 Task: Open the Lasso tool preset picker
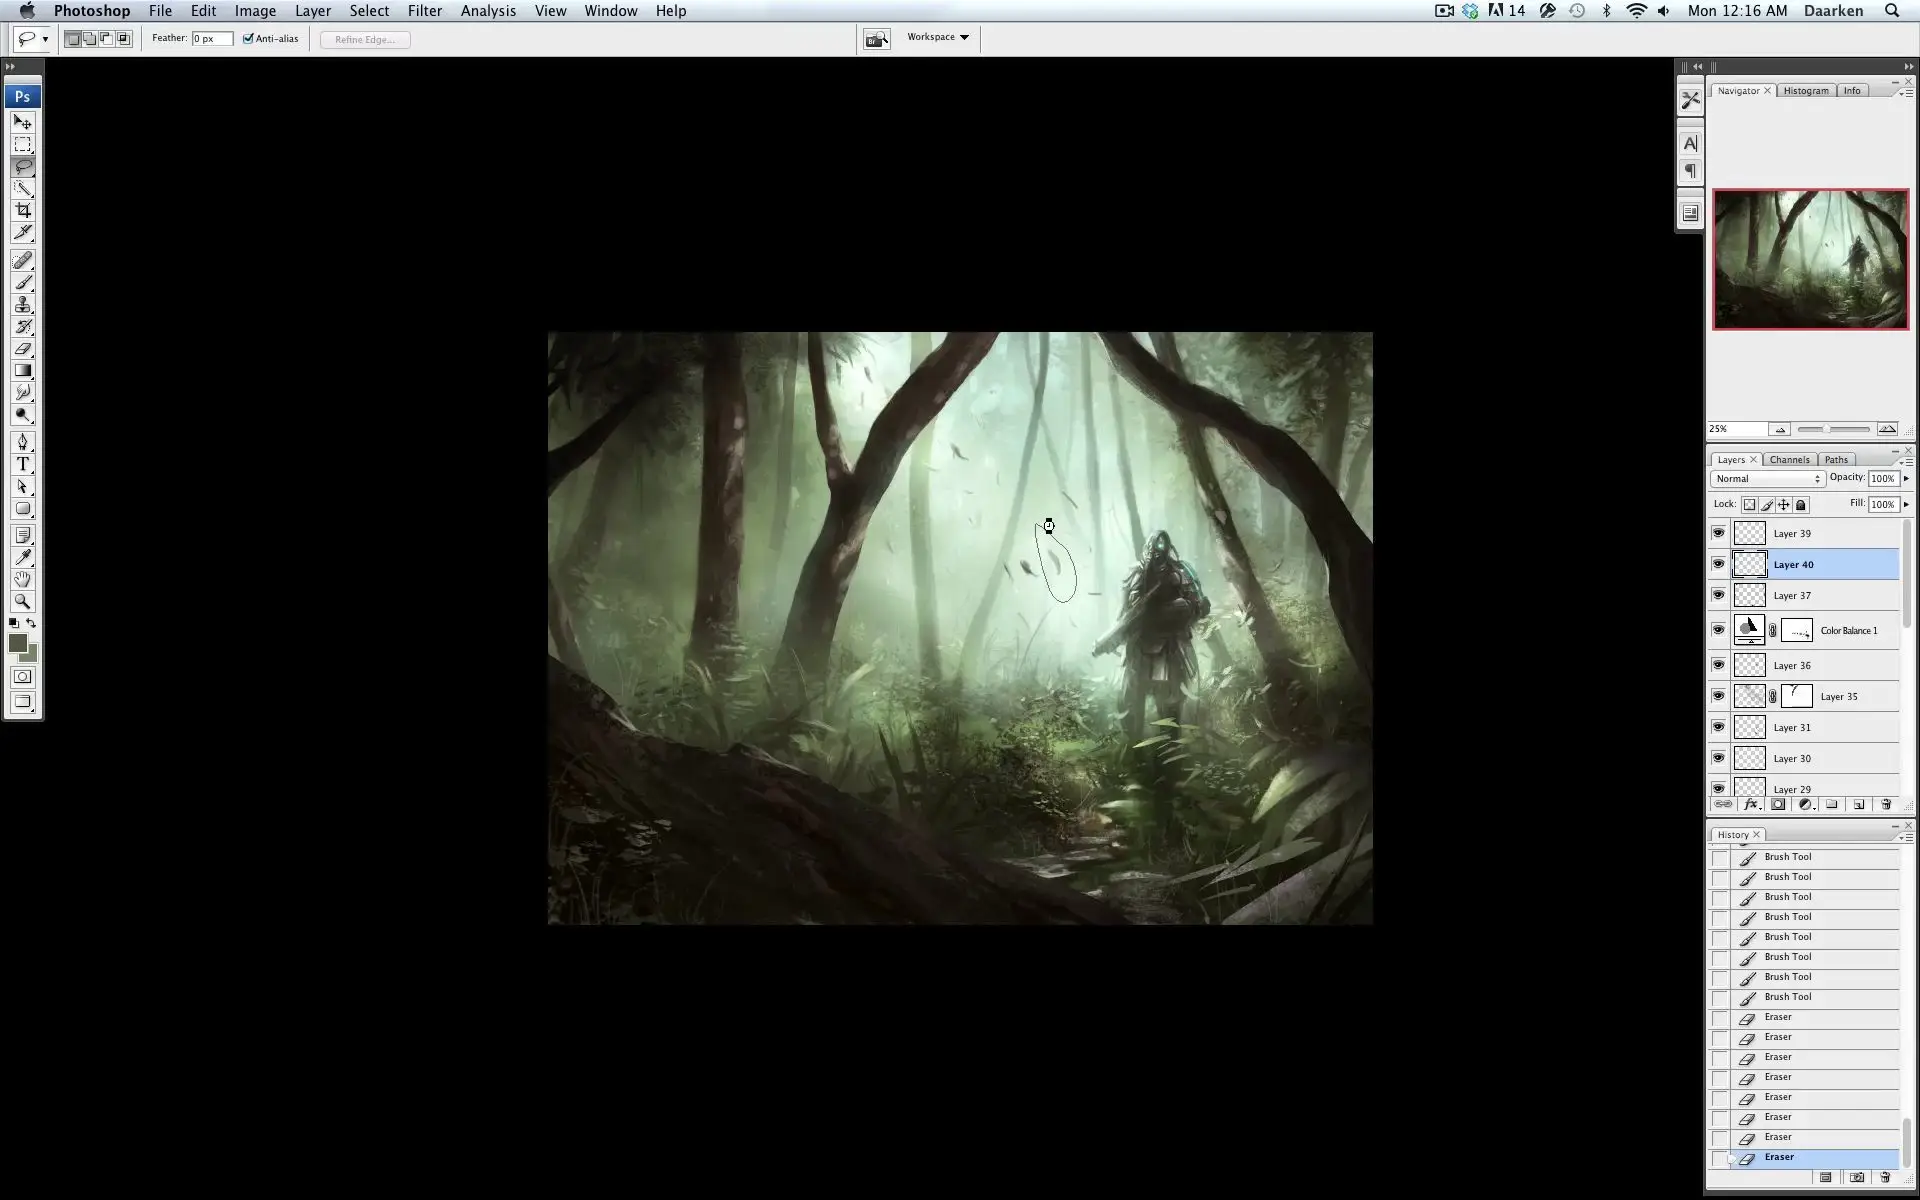45,39
